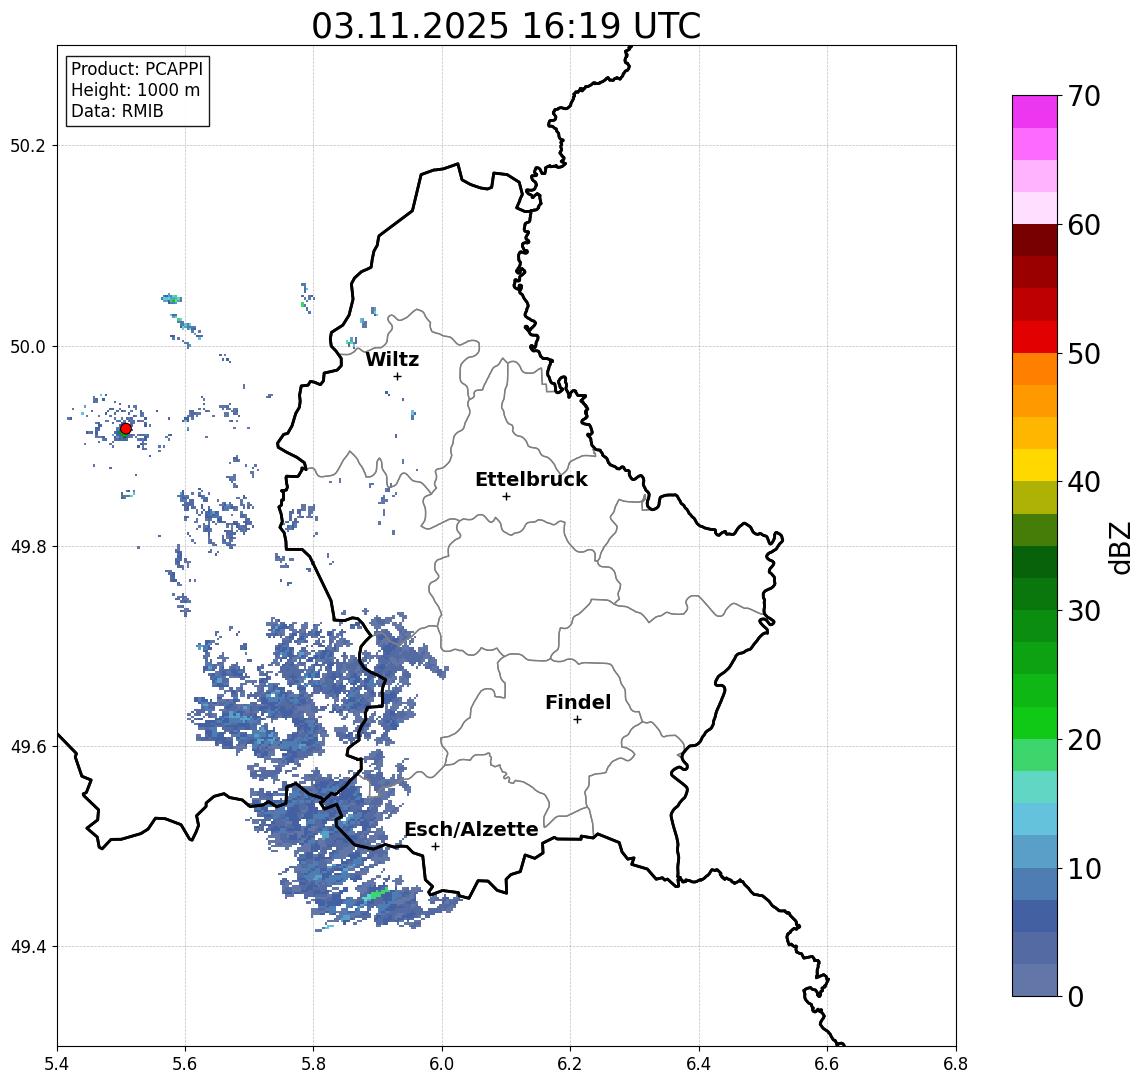Click the 'Data: RMIB' line
Screen dimensions: 1145x1084
click(x=117, y=111)
